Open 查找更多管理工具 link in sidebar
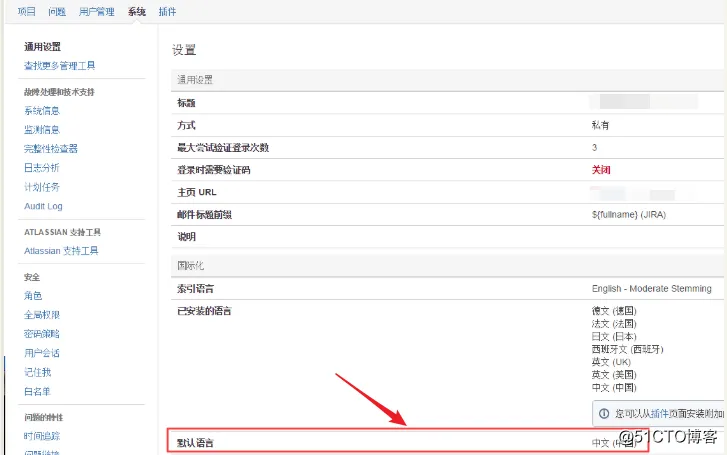The height and width of the screenshot is (455, 727). 59,66
